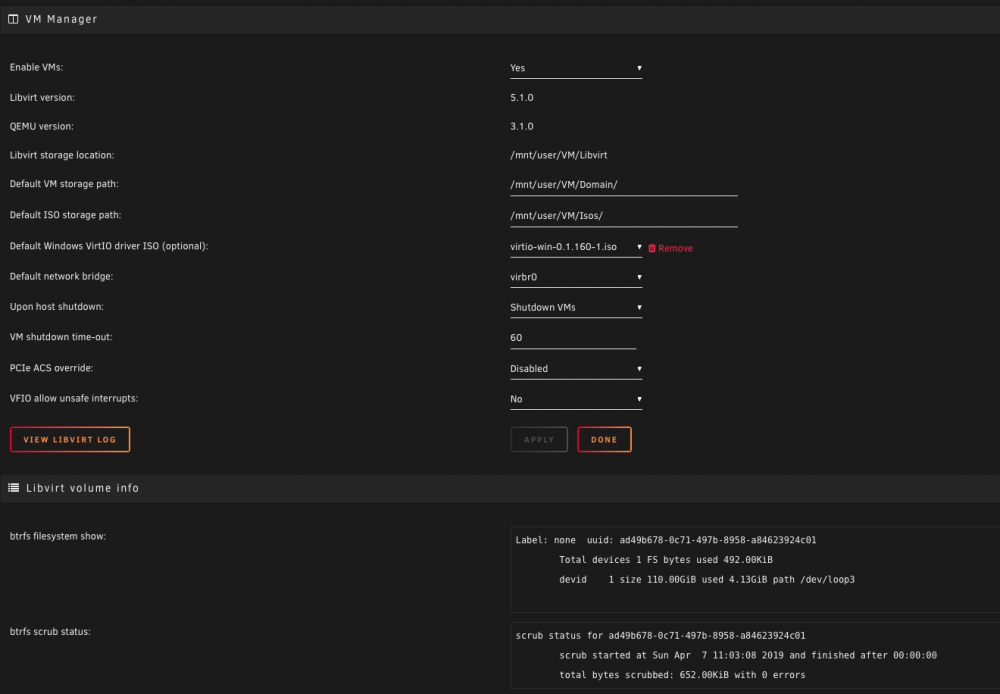Open the PCIe ACS override dropdown
Viewport: 1000px width, 694px height.
tap(576, 369)
